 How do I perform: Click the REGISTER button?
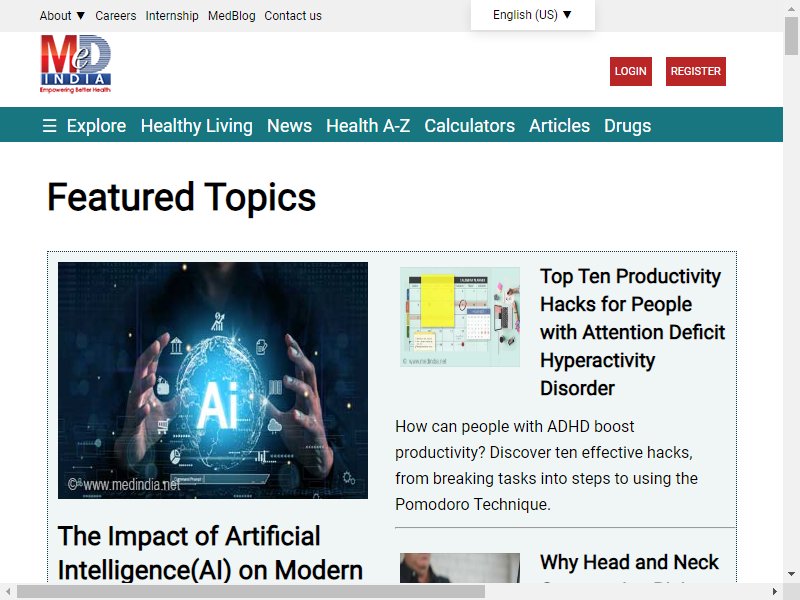[x=695, y=71]
